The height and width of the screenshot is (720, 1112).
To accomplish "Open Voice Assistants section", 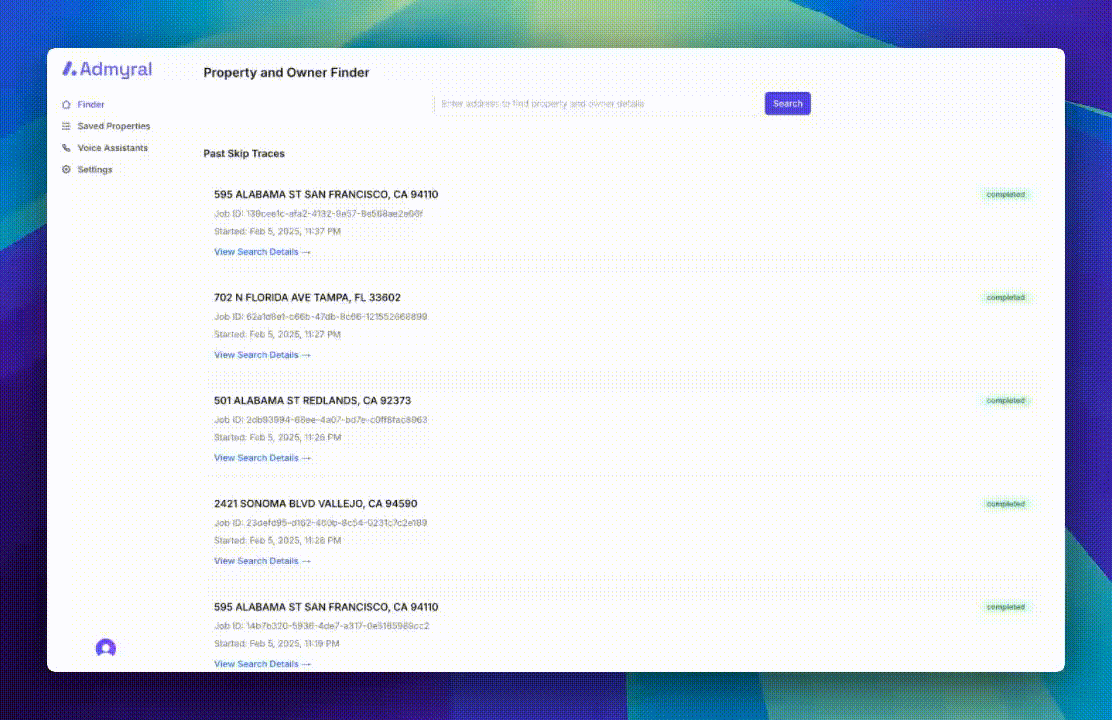I will [113, 148].
